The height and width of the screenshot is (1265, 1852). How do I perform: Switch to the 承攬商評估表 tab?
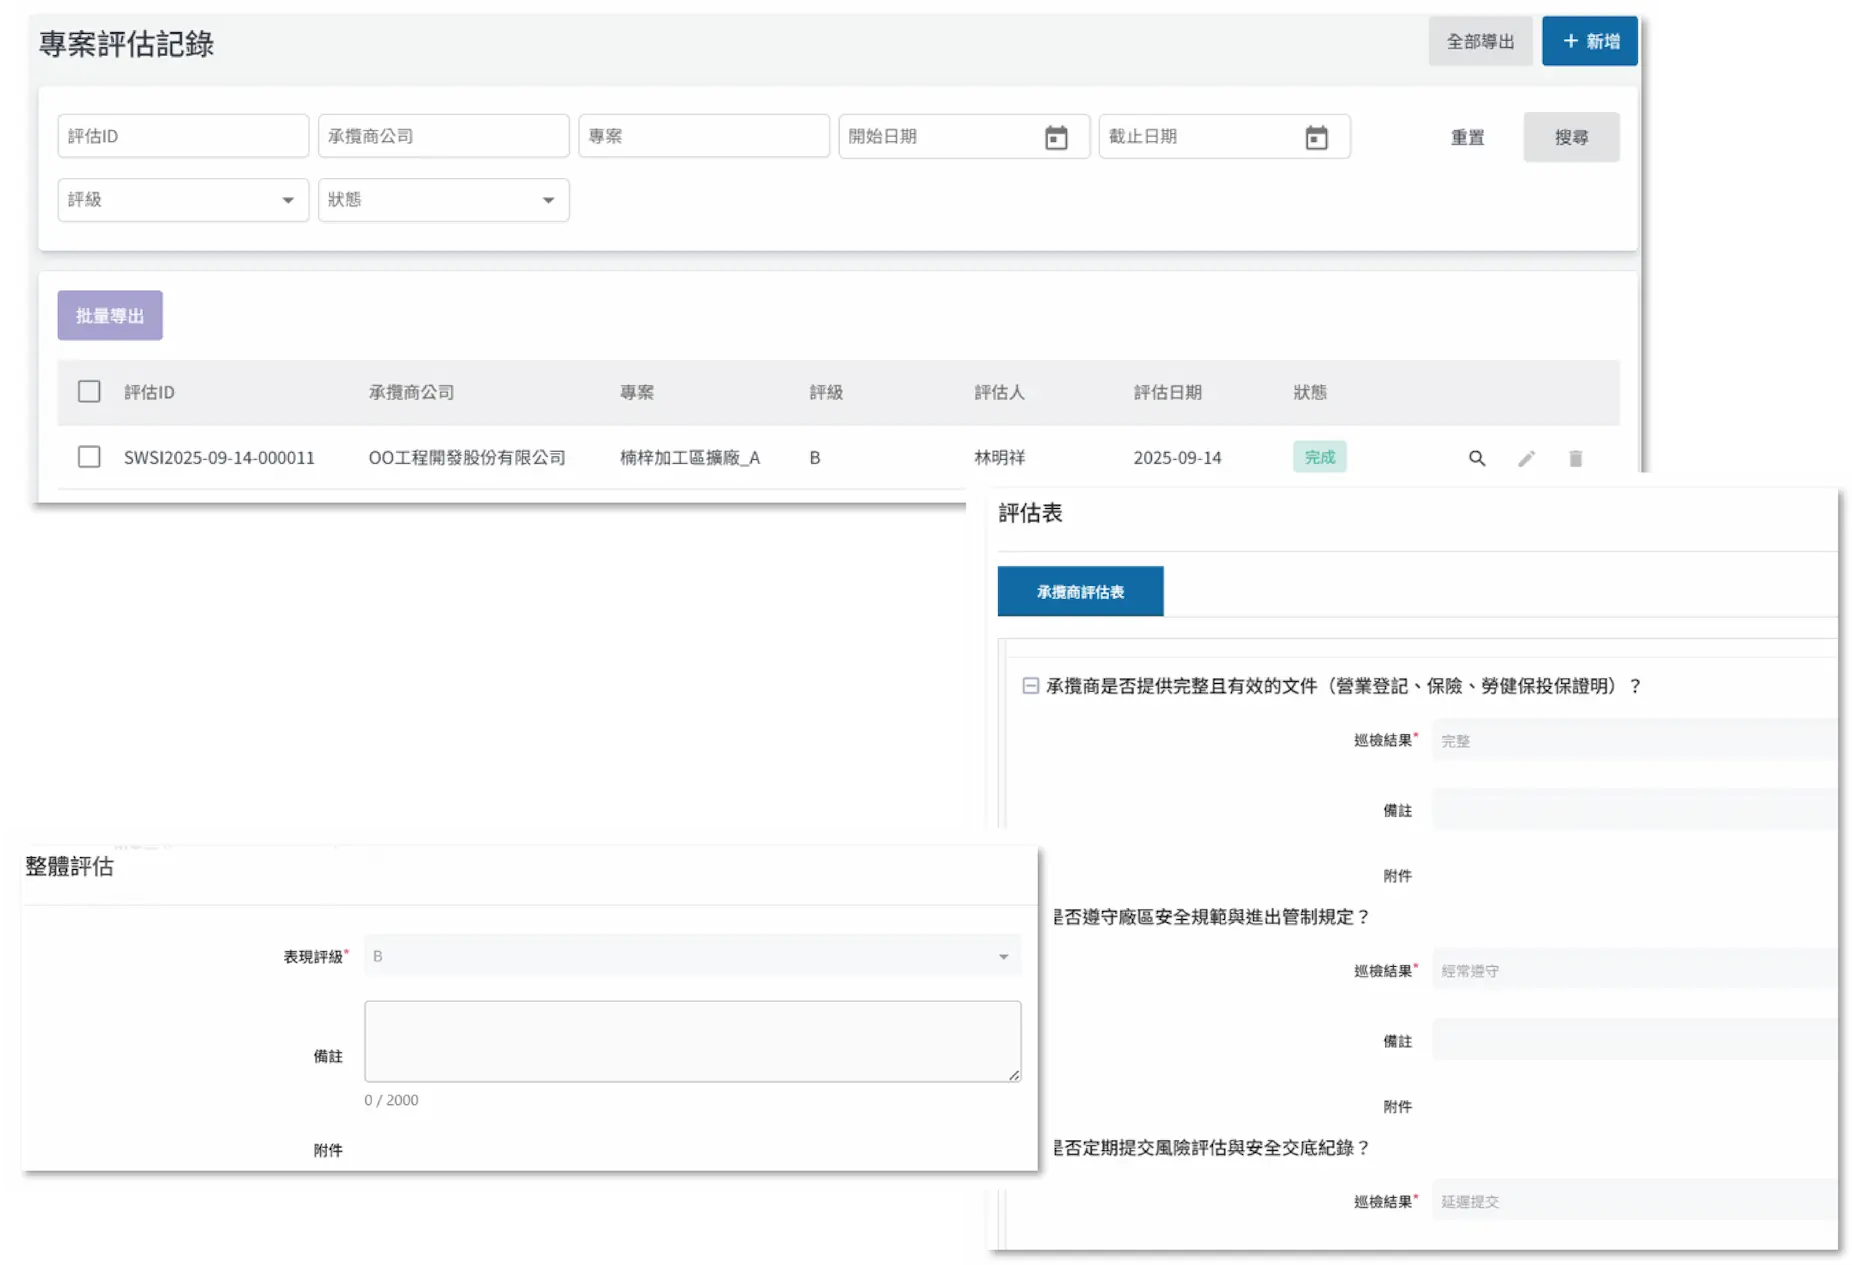tap(1080, 592)
